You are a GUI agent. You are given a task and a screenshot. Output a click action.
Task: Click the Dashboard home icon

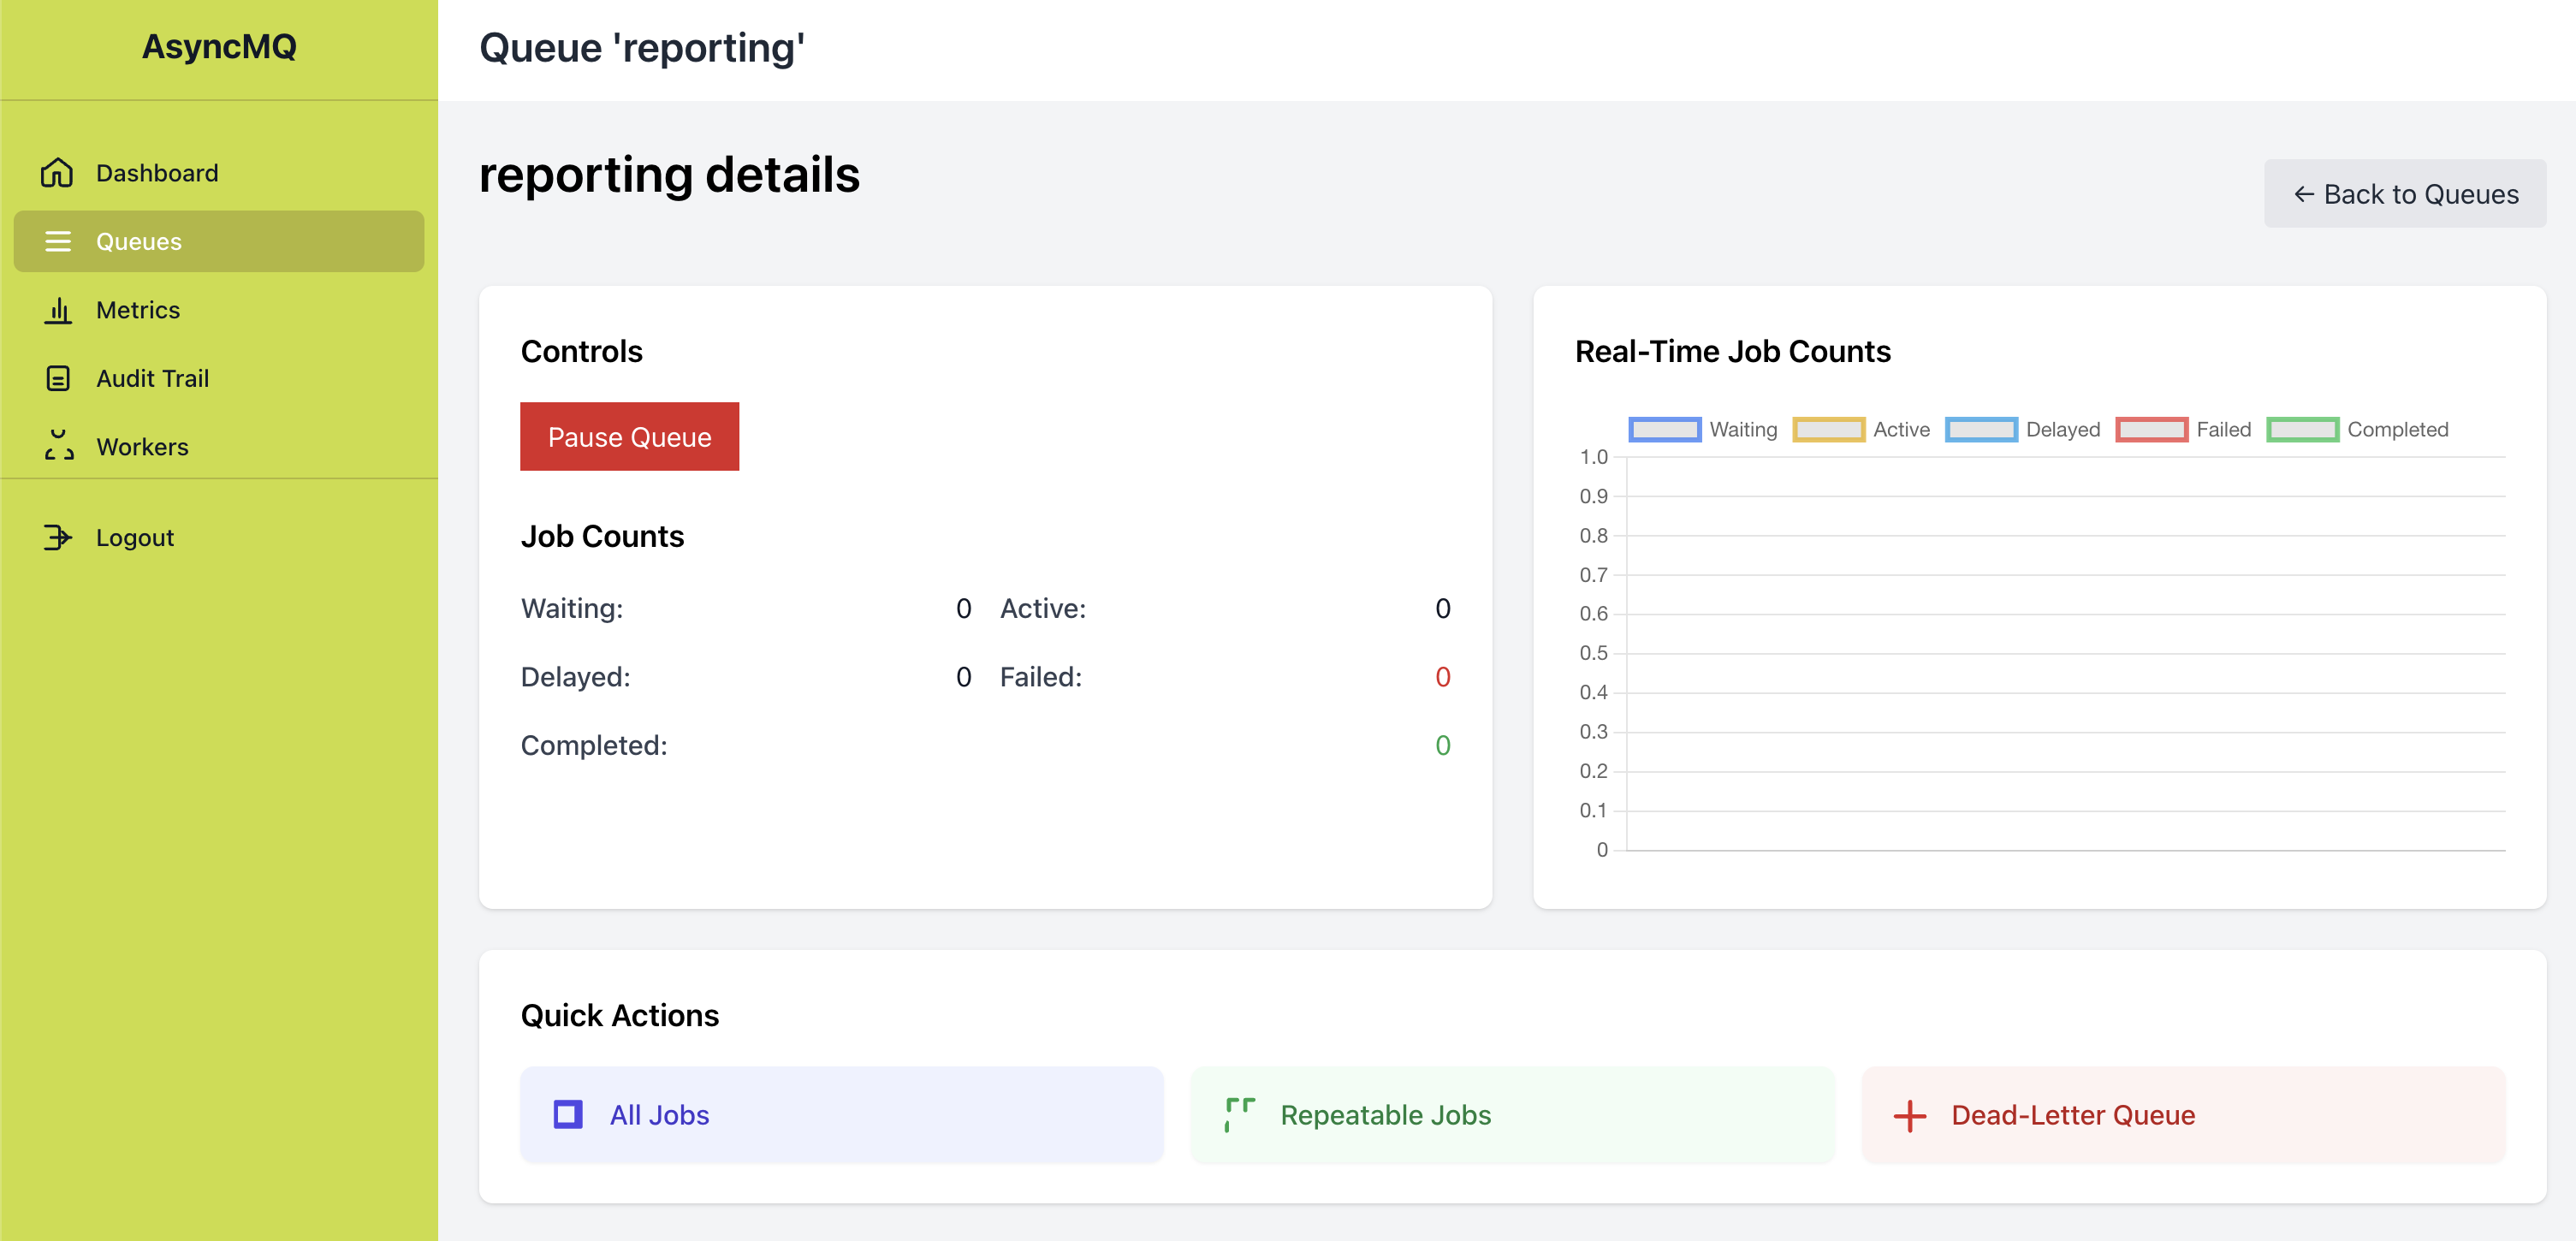click(x=57, y=173)
